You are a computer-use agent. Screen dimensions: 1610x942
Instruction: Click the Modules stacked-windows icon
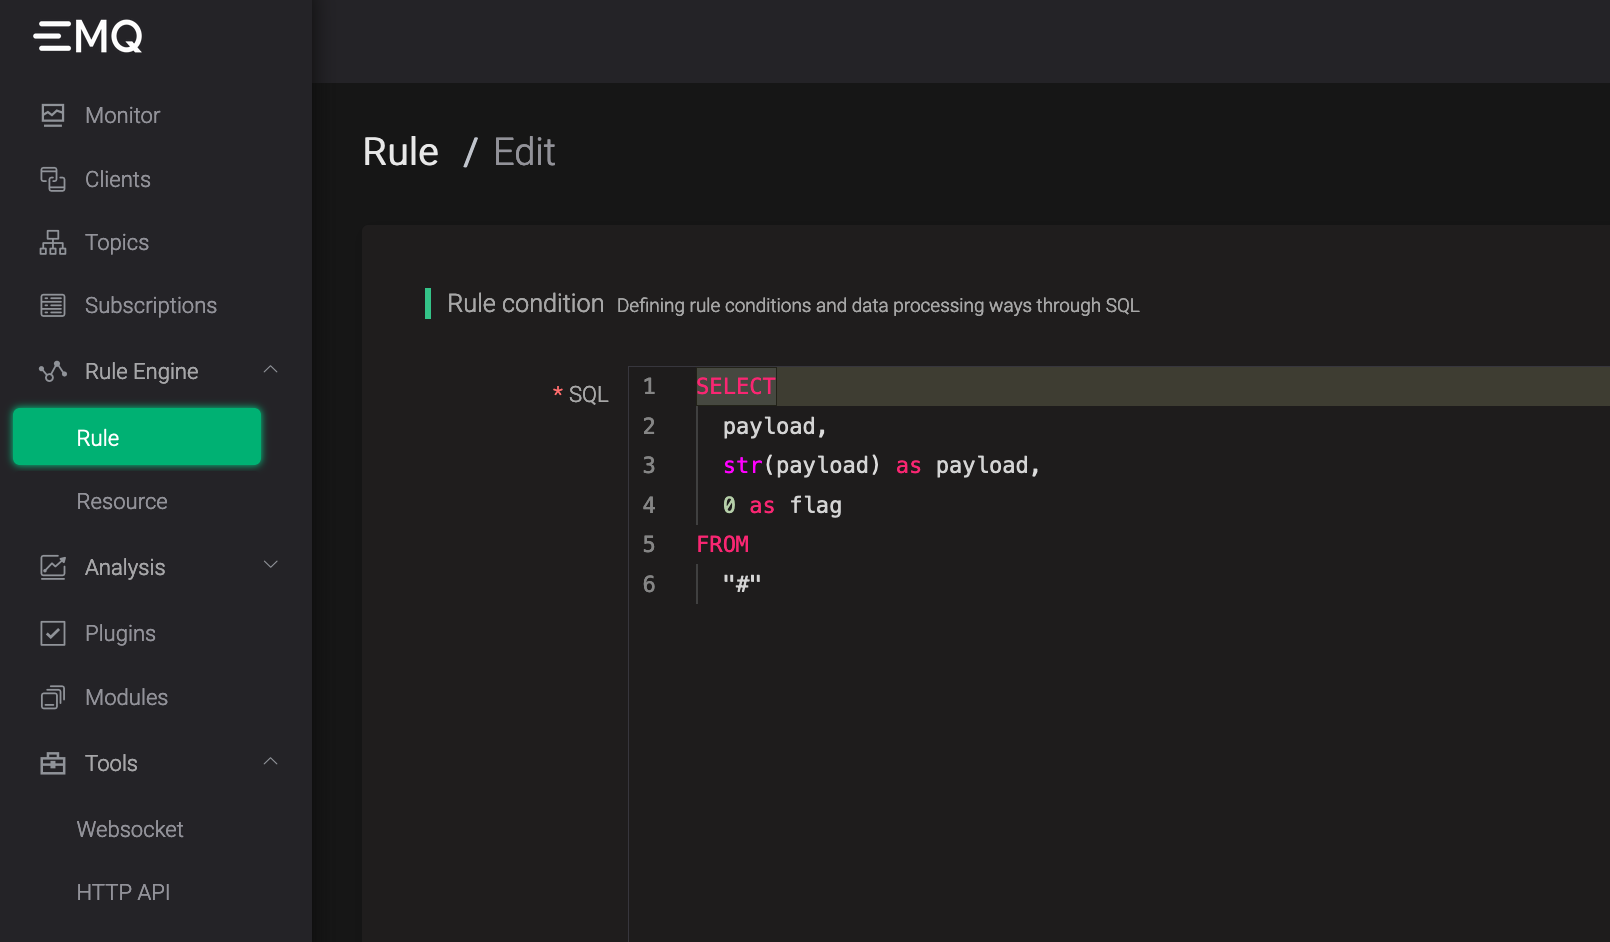(x=53, y=697)
